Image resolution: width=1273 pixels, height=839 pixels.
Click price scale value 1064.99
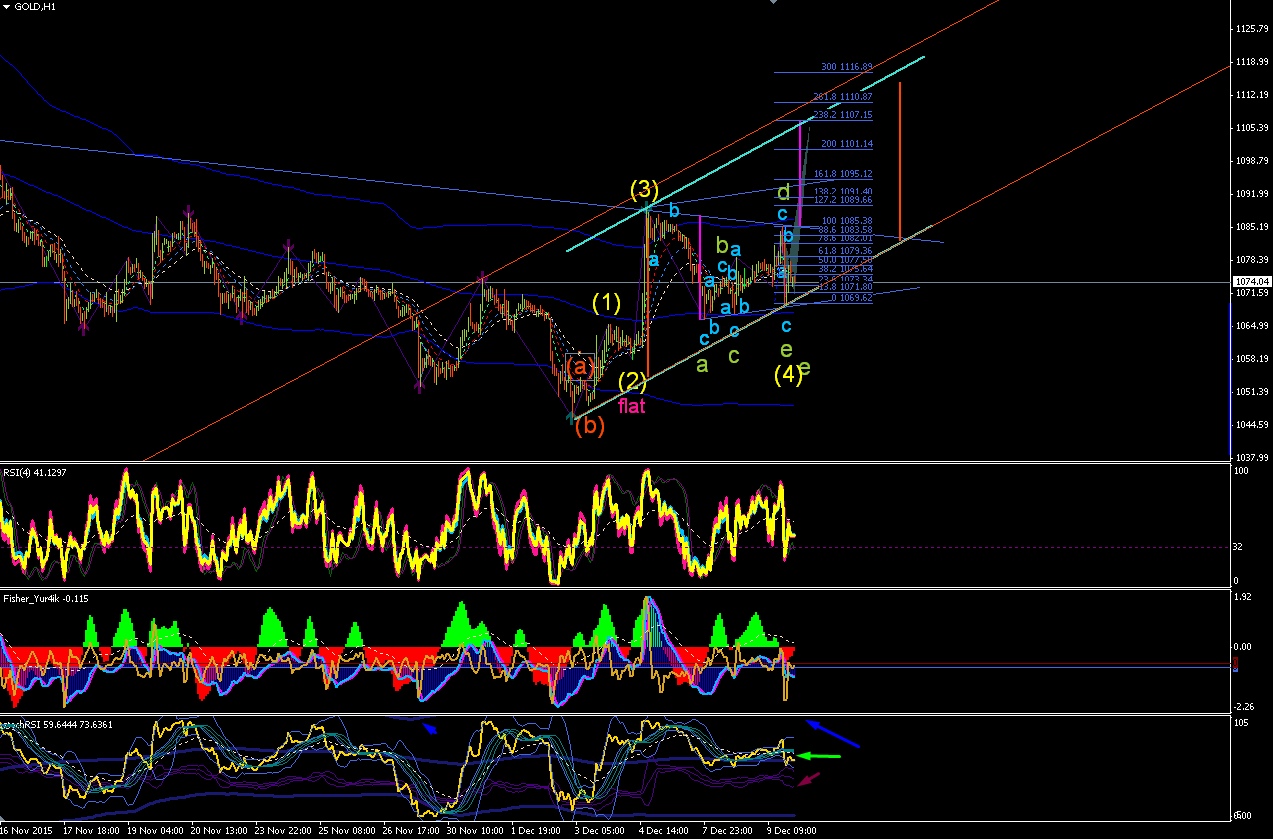(1252, 326)
